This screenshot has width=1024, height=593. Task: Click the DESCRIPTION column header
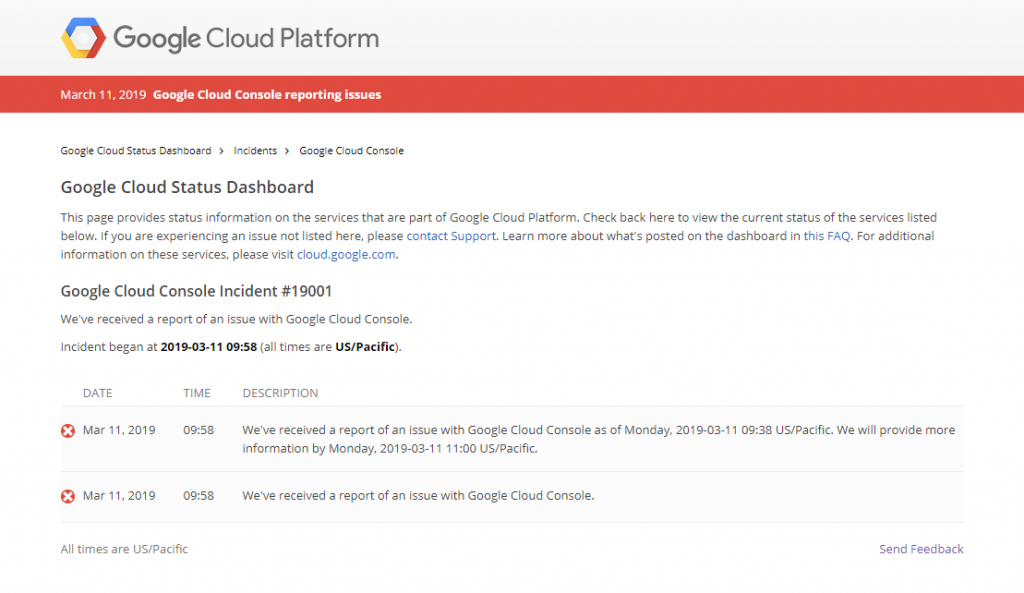point(280,393)
